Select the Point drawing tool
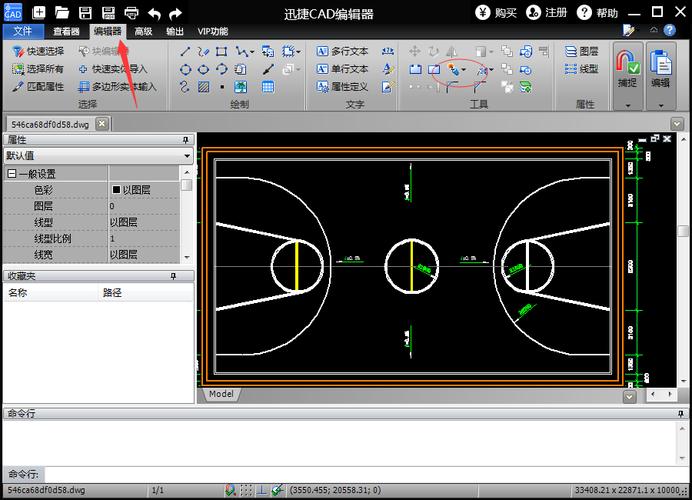The height and width of the screenshot is (500, 692). coord(222,87)
